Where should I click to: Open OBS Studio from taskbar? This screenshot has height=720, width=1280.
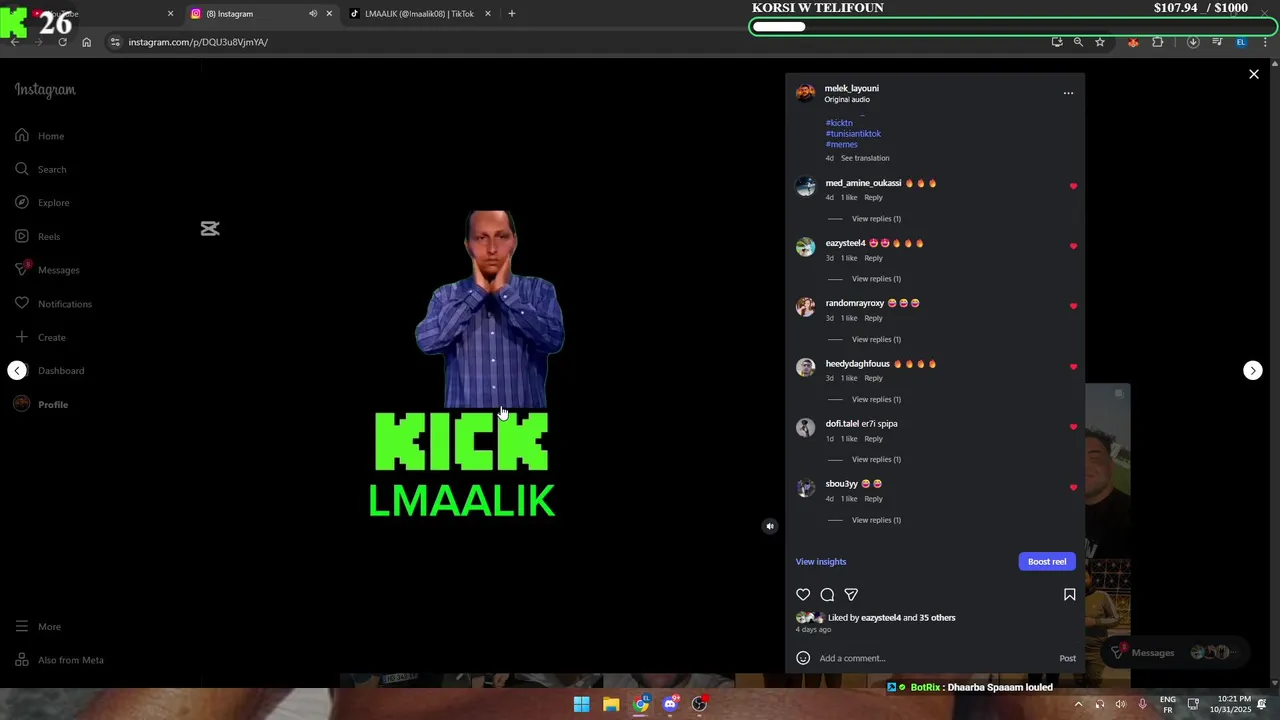click(x=699, y=704)
